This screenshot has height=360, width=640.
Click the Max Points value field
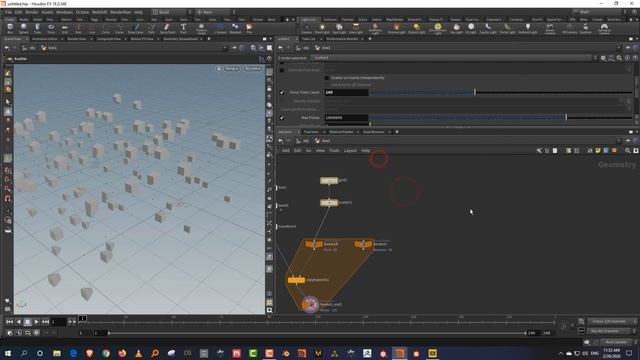[x=346, y=118]
